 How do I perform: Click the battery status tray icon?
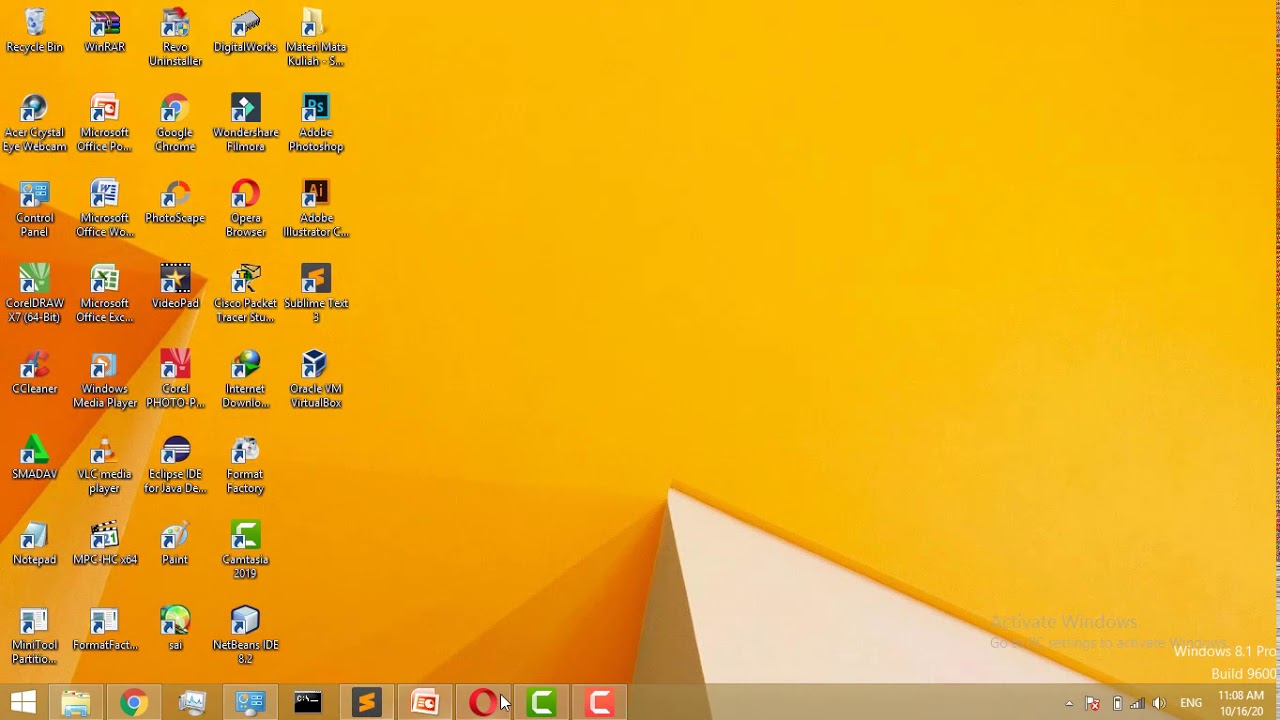tap(1117, 703)
